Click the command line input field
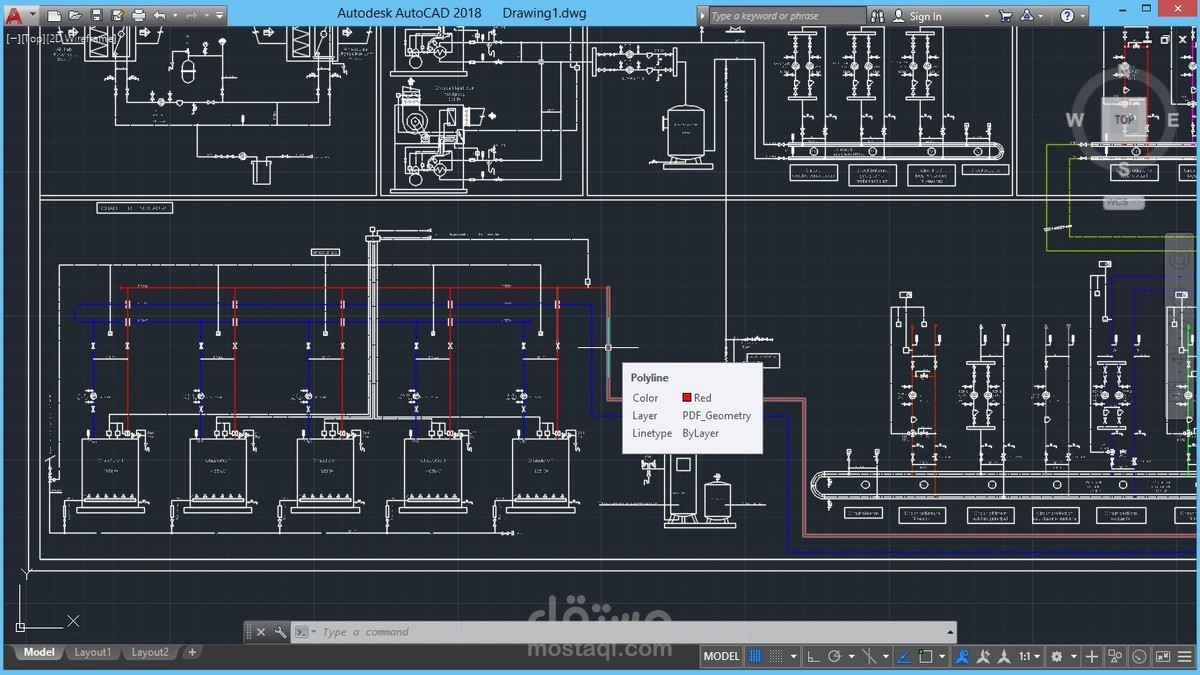 pos(630,632)
